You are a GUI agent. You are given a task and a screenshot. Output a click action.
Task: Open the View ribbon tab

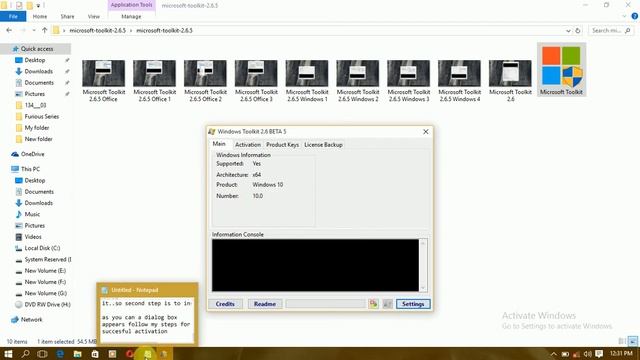(x=93, y=16)
